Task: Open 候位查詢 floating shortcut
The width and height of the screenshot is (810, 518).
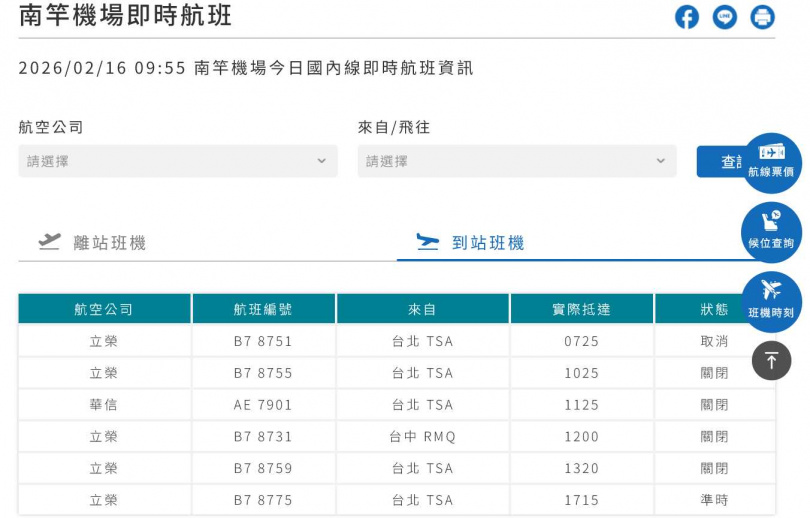Action: coord(771,232)
